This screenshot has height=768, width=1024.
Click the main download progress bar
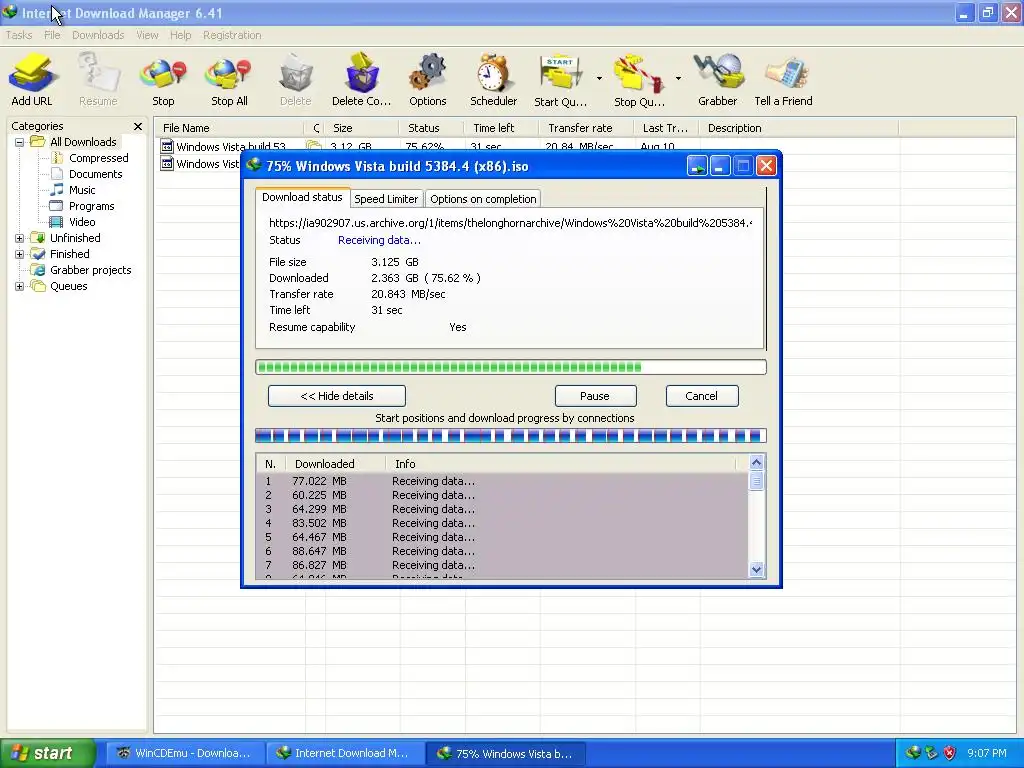coord(511,367)
